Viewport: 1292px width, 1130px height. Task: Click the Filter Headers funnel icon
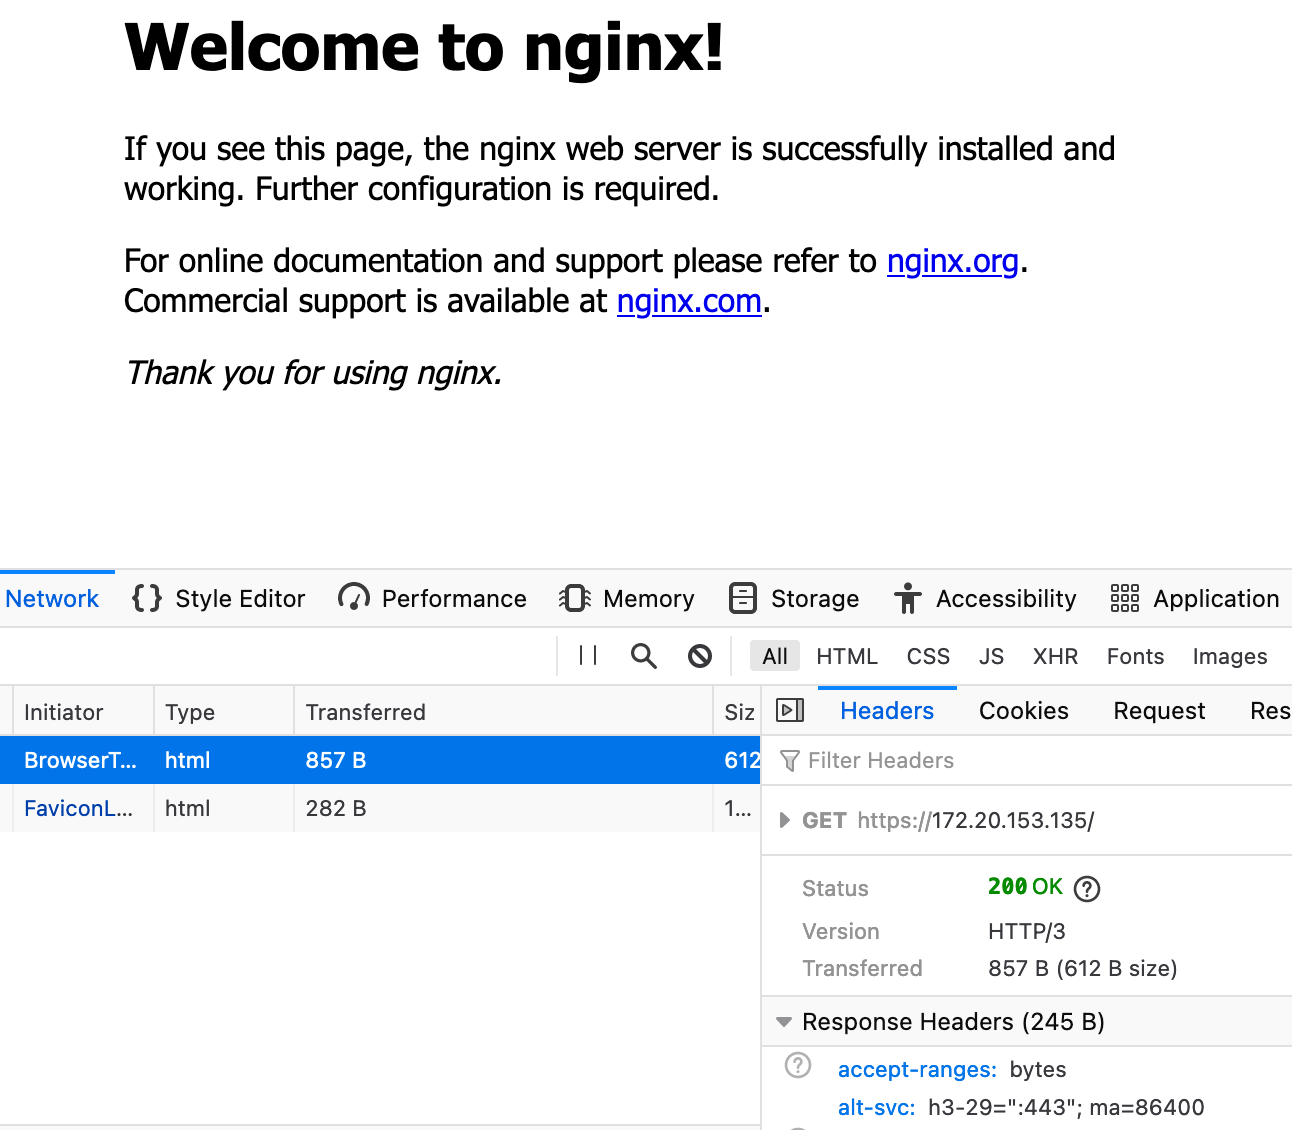[x=790, y=761]
